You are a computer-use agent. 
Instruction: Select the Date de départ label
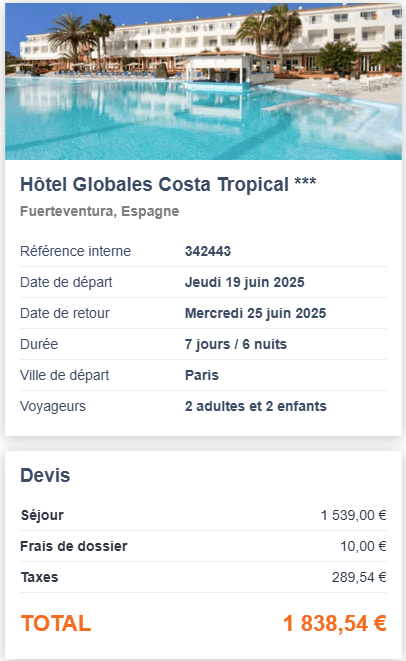pyautogui.click(x=66, y=282)
